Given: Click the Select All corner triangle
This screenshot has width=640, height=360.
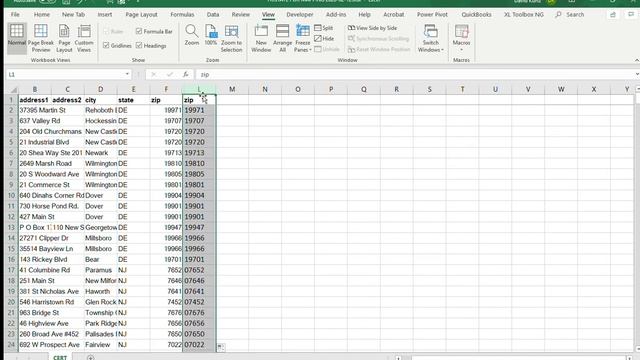Looking at the screenshot, I should click(x=13, y=89).
